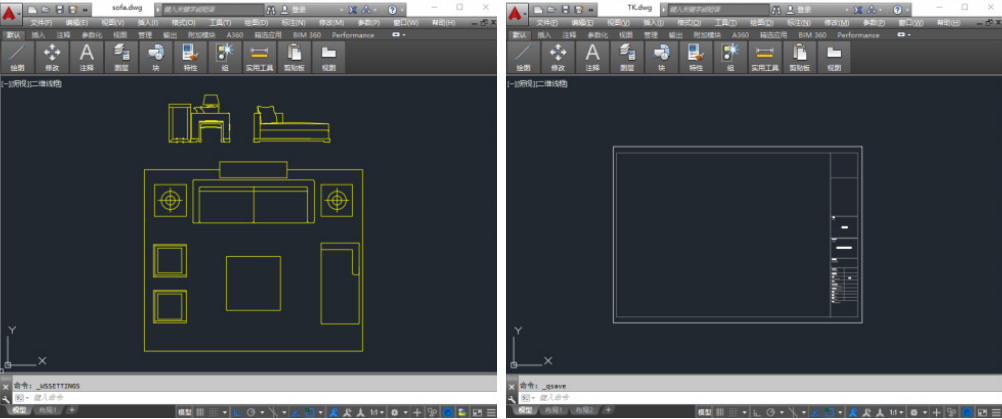Open the Modify (修改) panel in TK.dwg window
This screenshot has width=1002, height=419.
[558, 57]
